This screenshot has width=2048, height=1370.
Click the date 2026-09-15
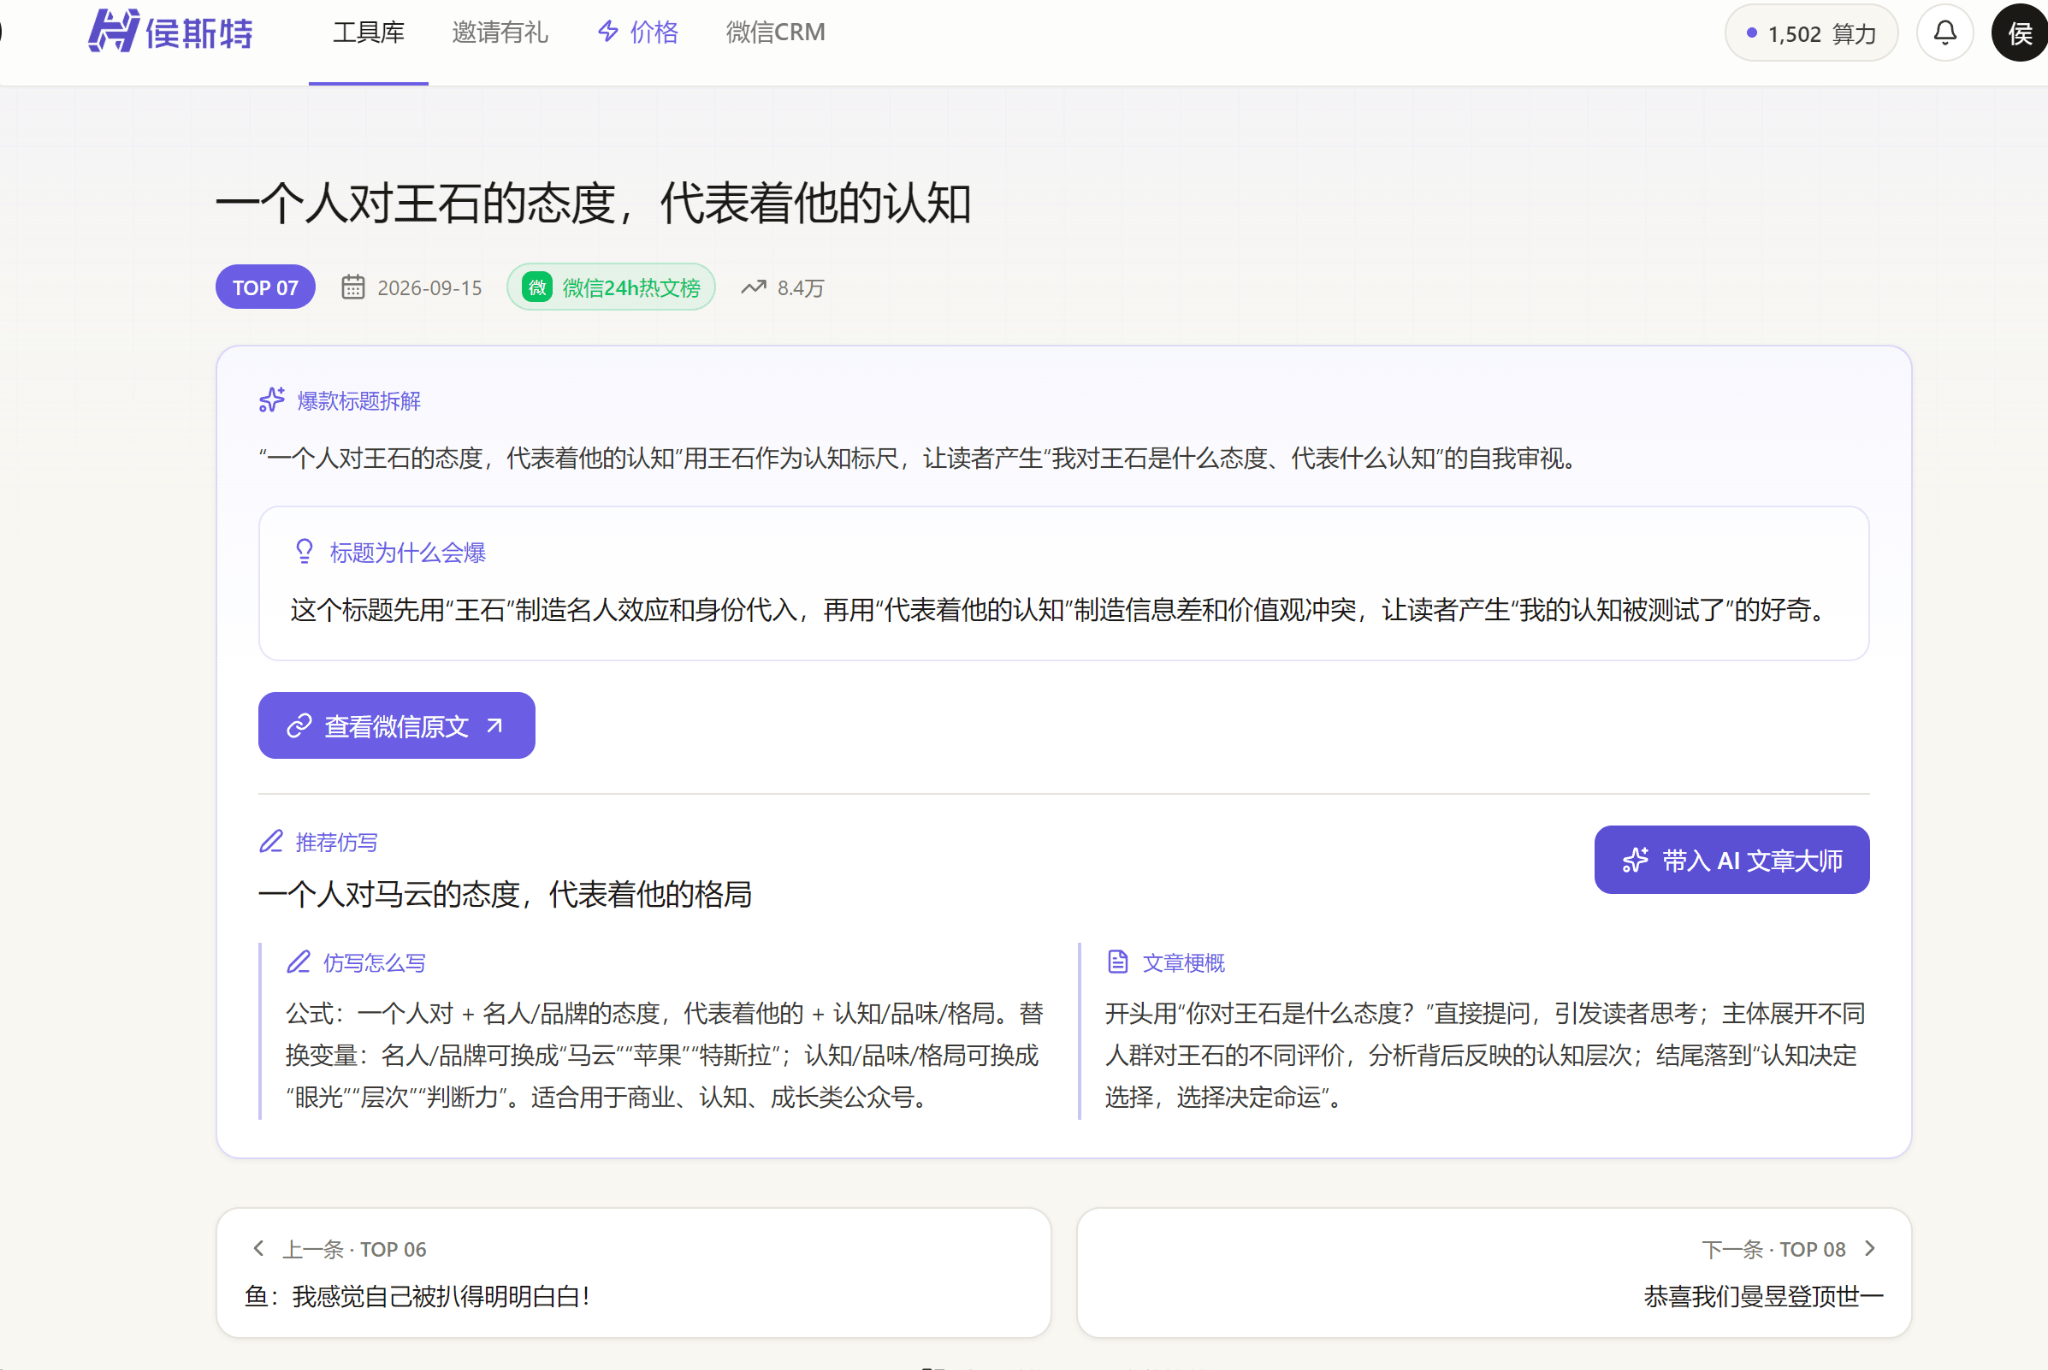429,288
